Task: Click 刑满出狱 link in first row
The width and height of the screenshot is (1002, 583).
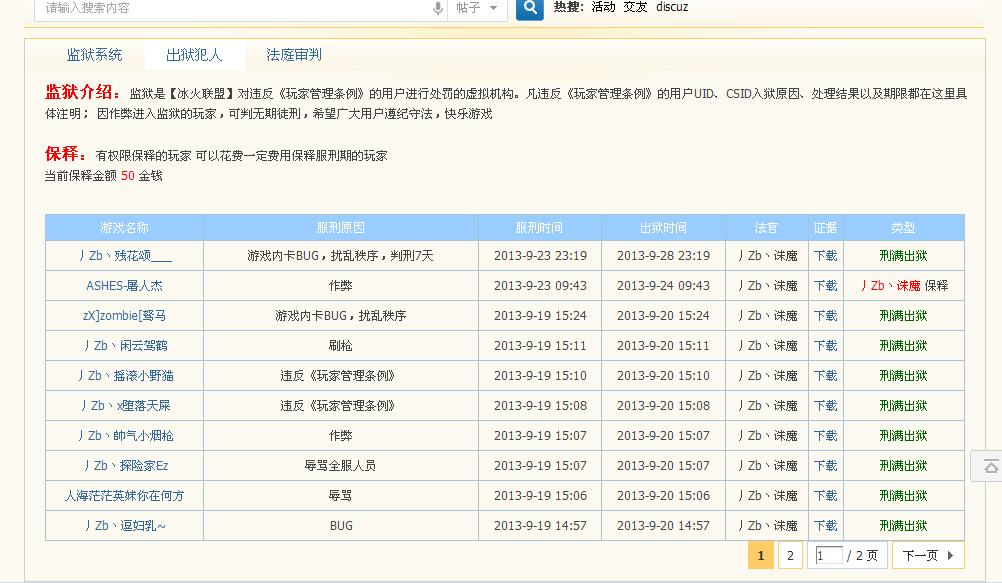Action: click(901, 256)
